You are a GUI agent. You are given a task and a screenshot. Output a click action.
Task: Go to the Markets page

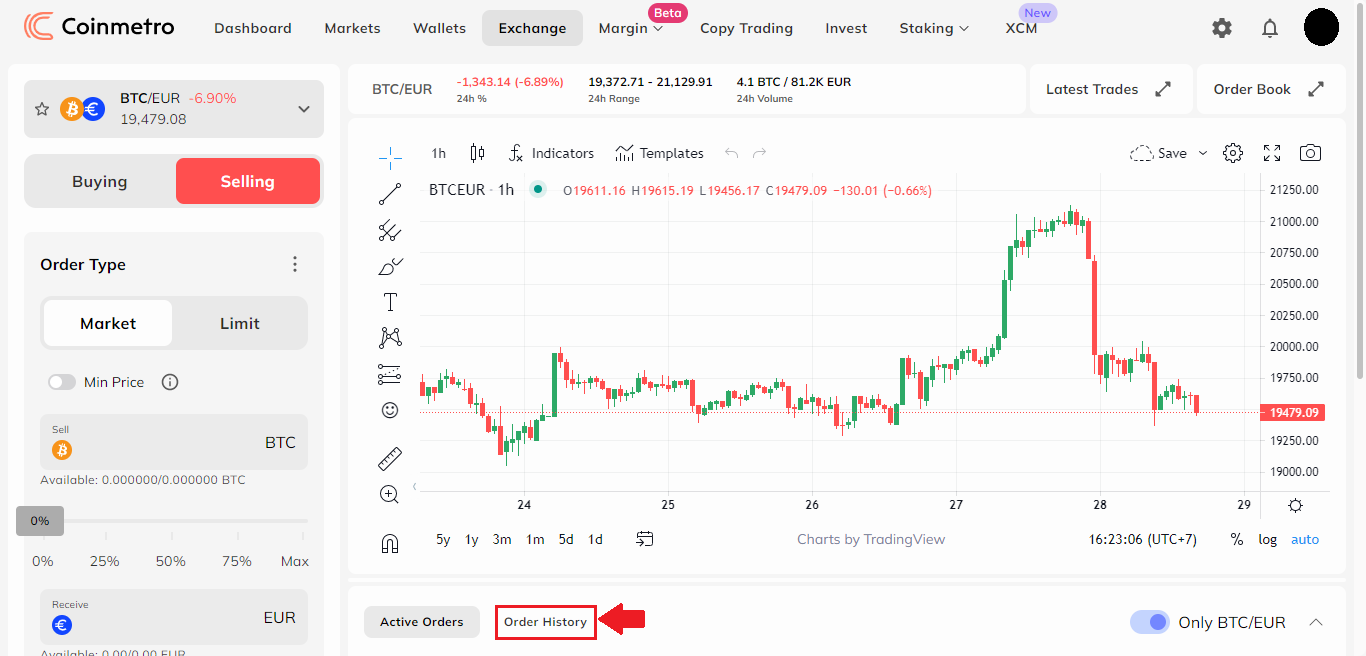[x=352, y=28]
